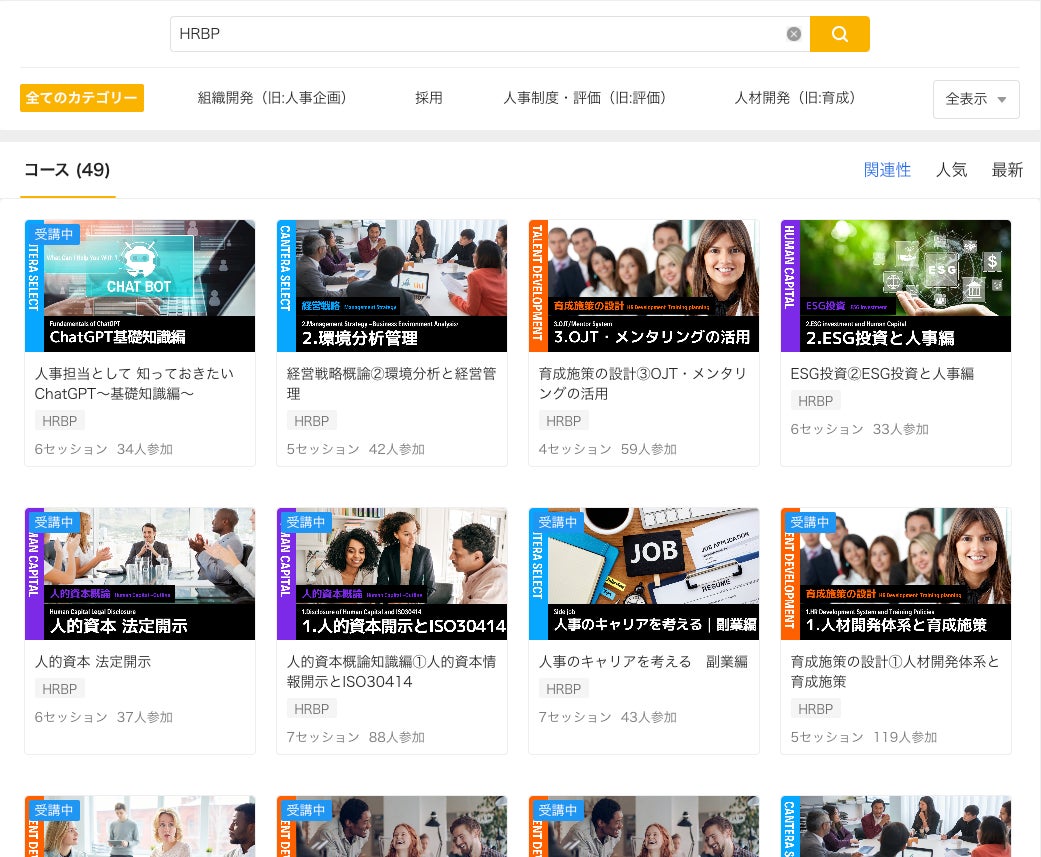
Task: Click 受講中 badge on 人的資本開示とISO30414
Action: 305,522
